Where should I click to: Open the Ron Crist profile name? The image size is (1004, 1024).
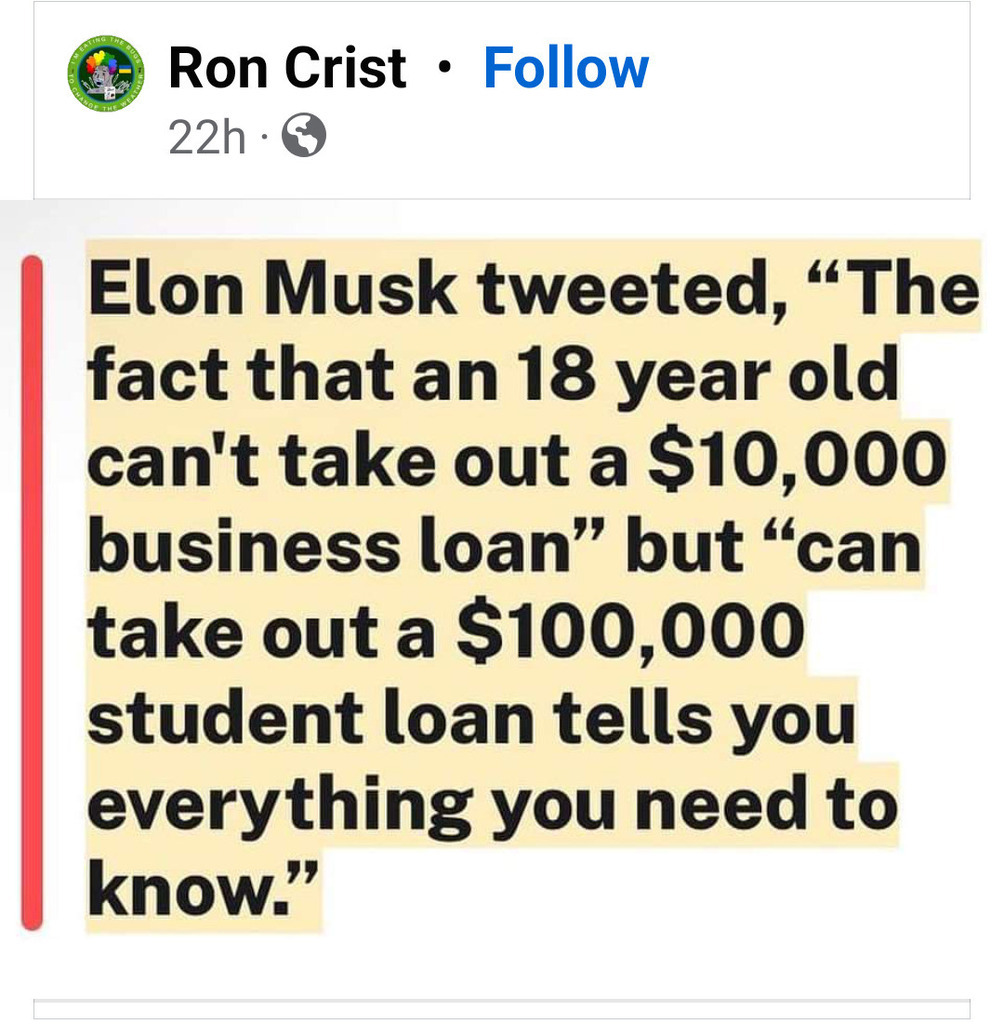(x=288, y=68)
